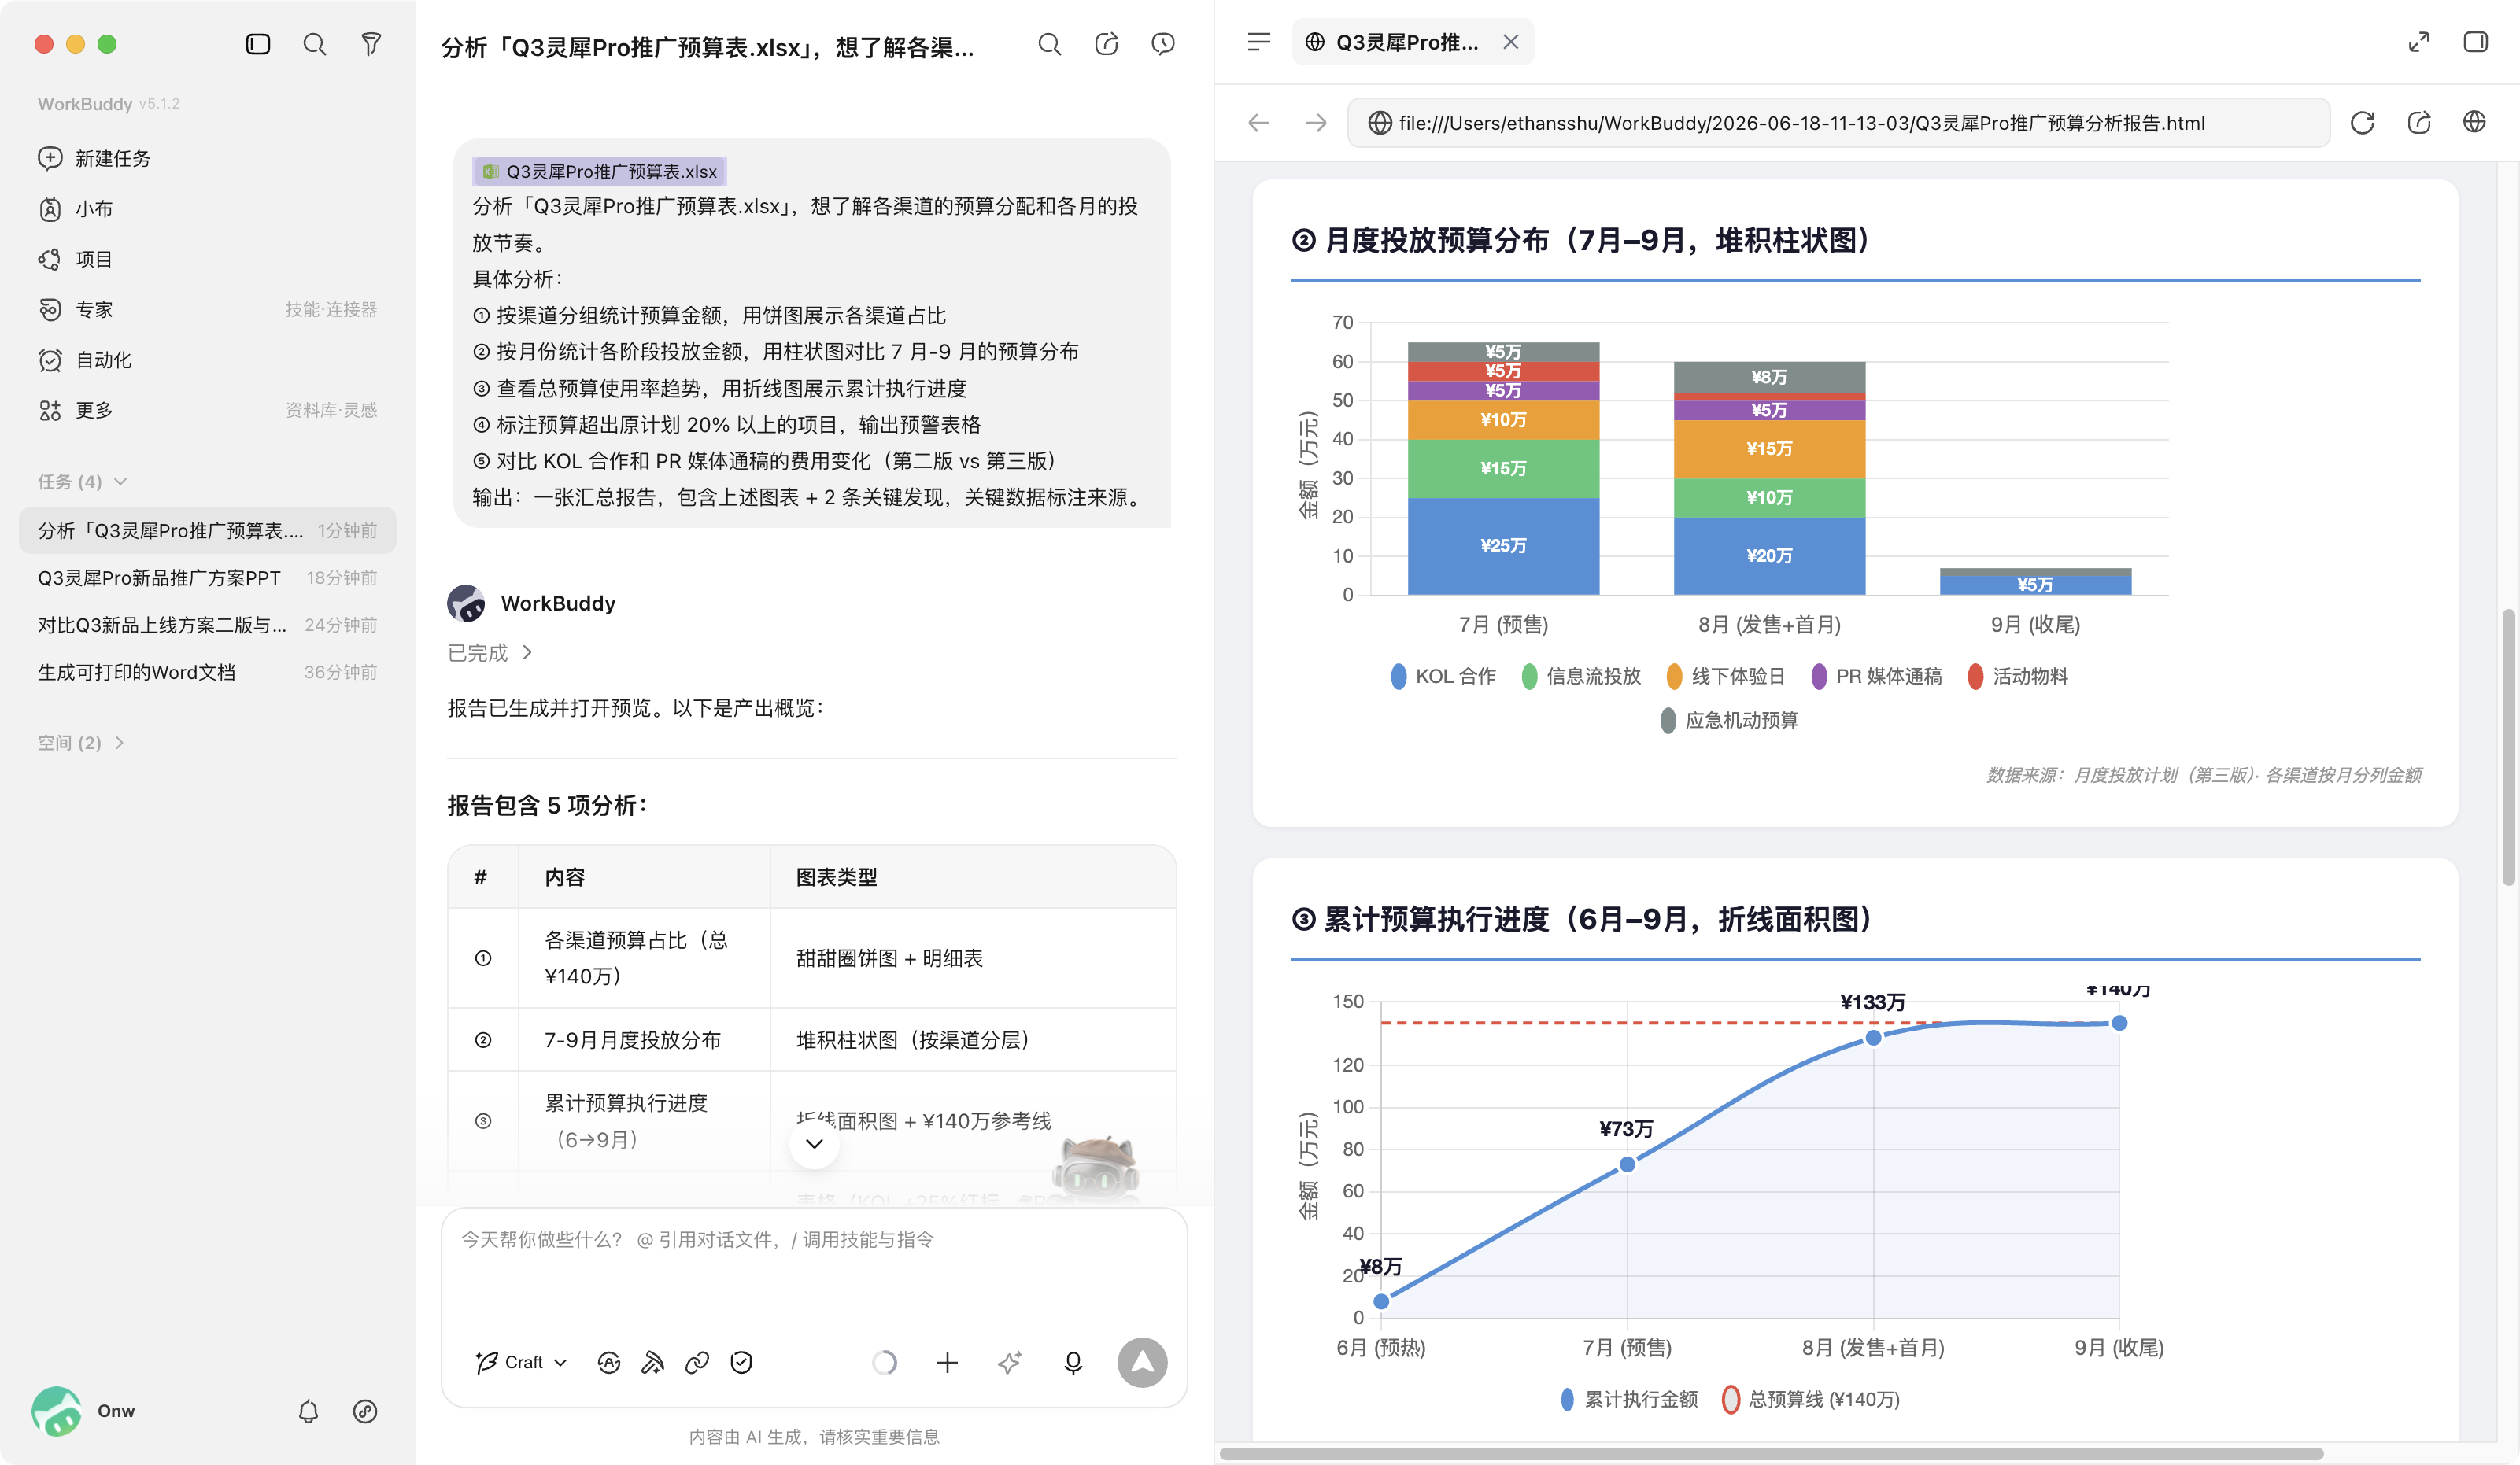Open the 项目 section

[x=207, y=259]
